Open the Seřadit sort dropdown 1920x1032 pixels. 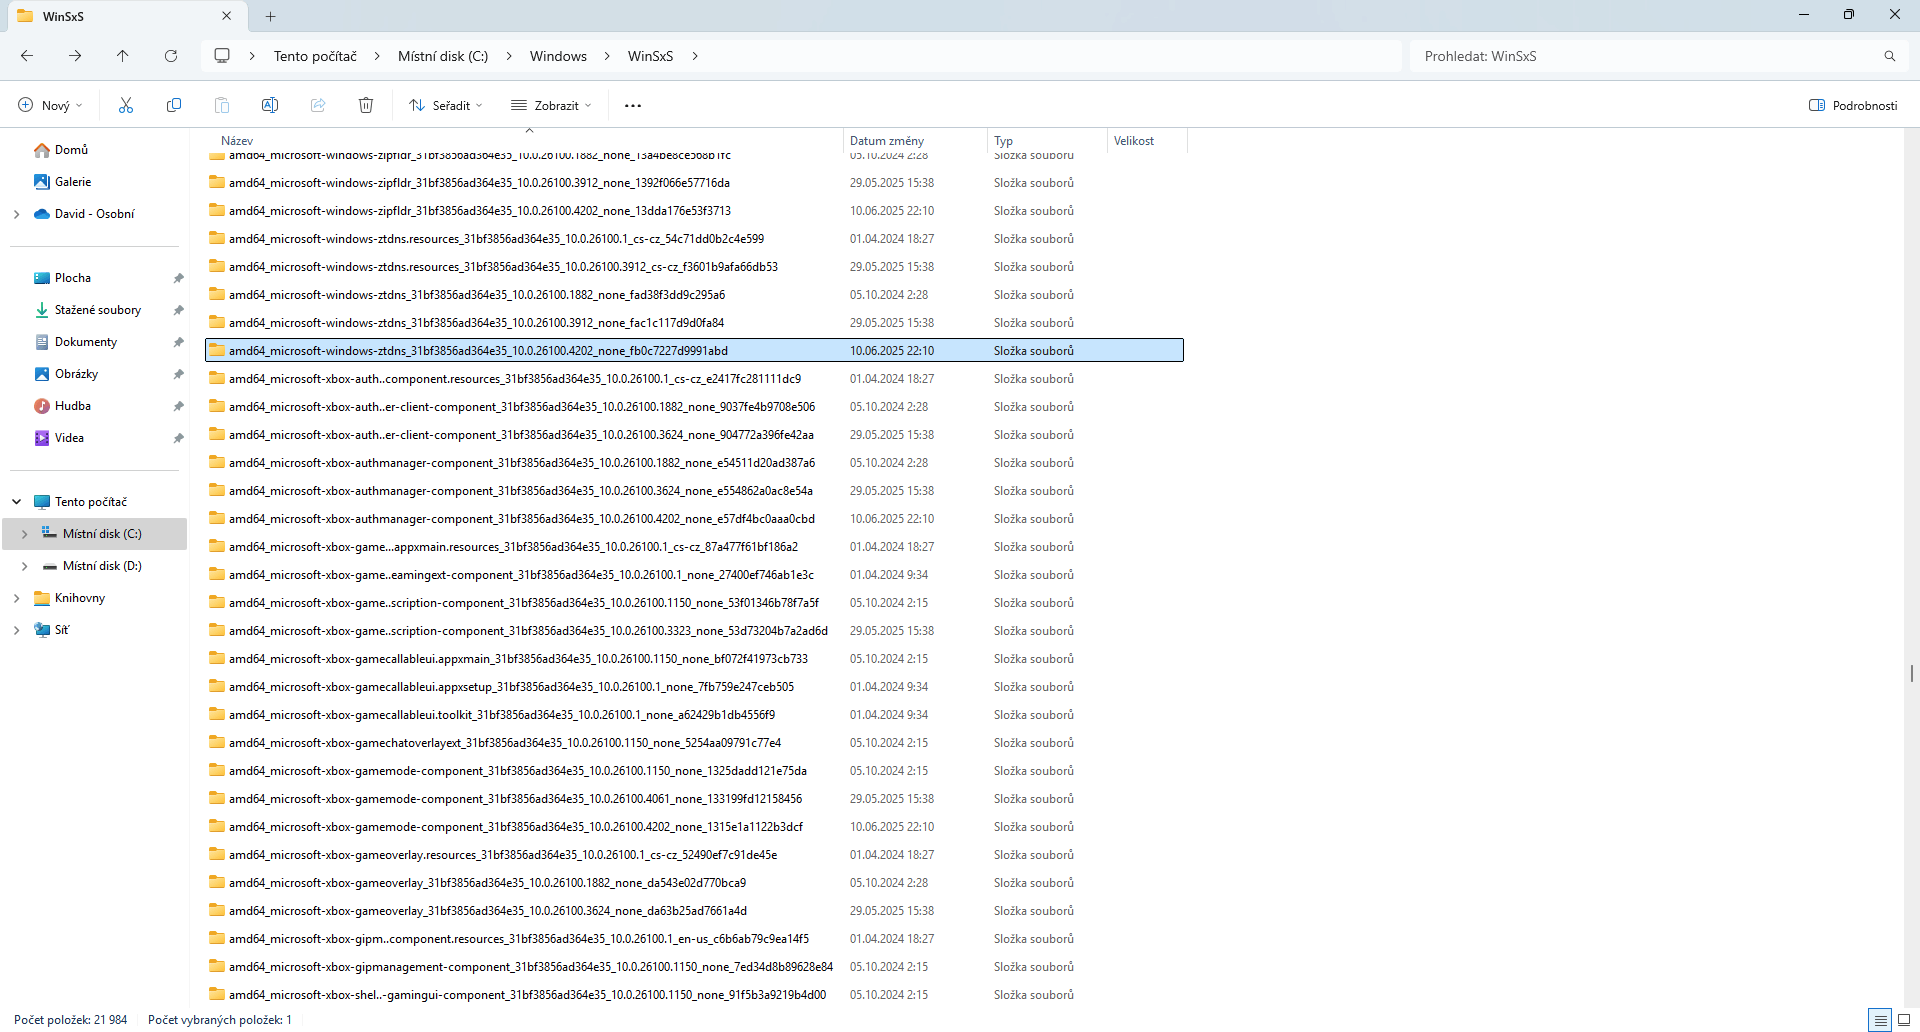click(446, 105)
